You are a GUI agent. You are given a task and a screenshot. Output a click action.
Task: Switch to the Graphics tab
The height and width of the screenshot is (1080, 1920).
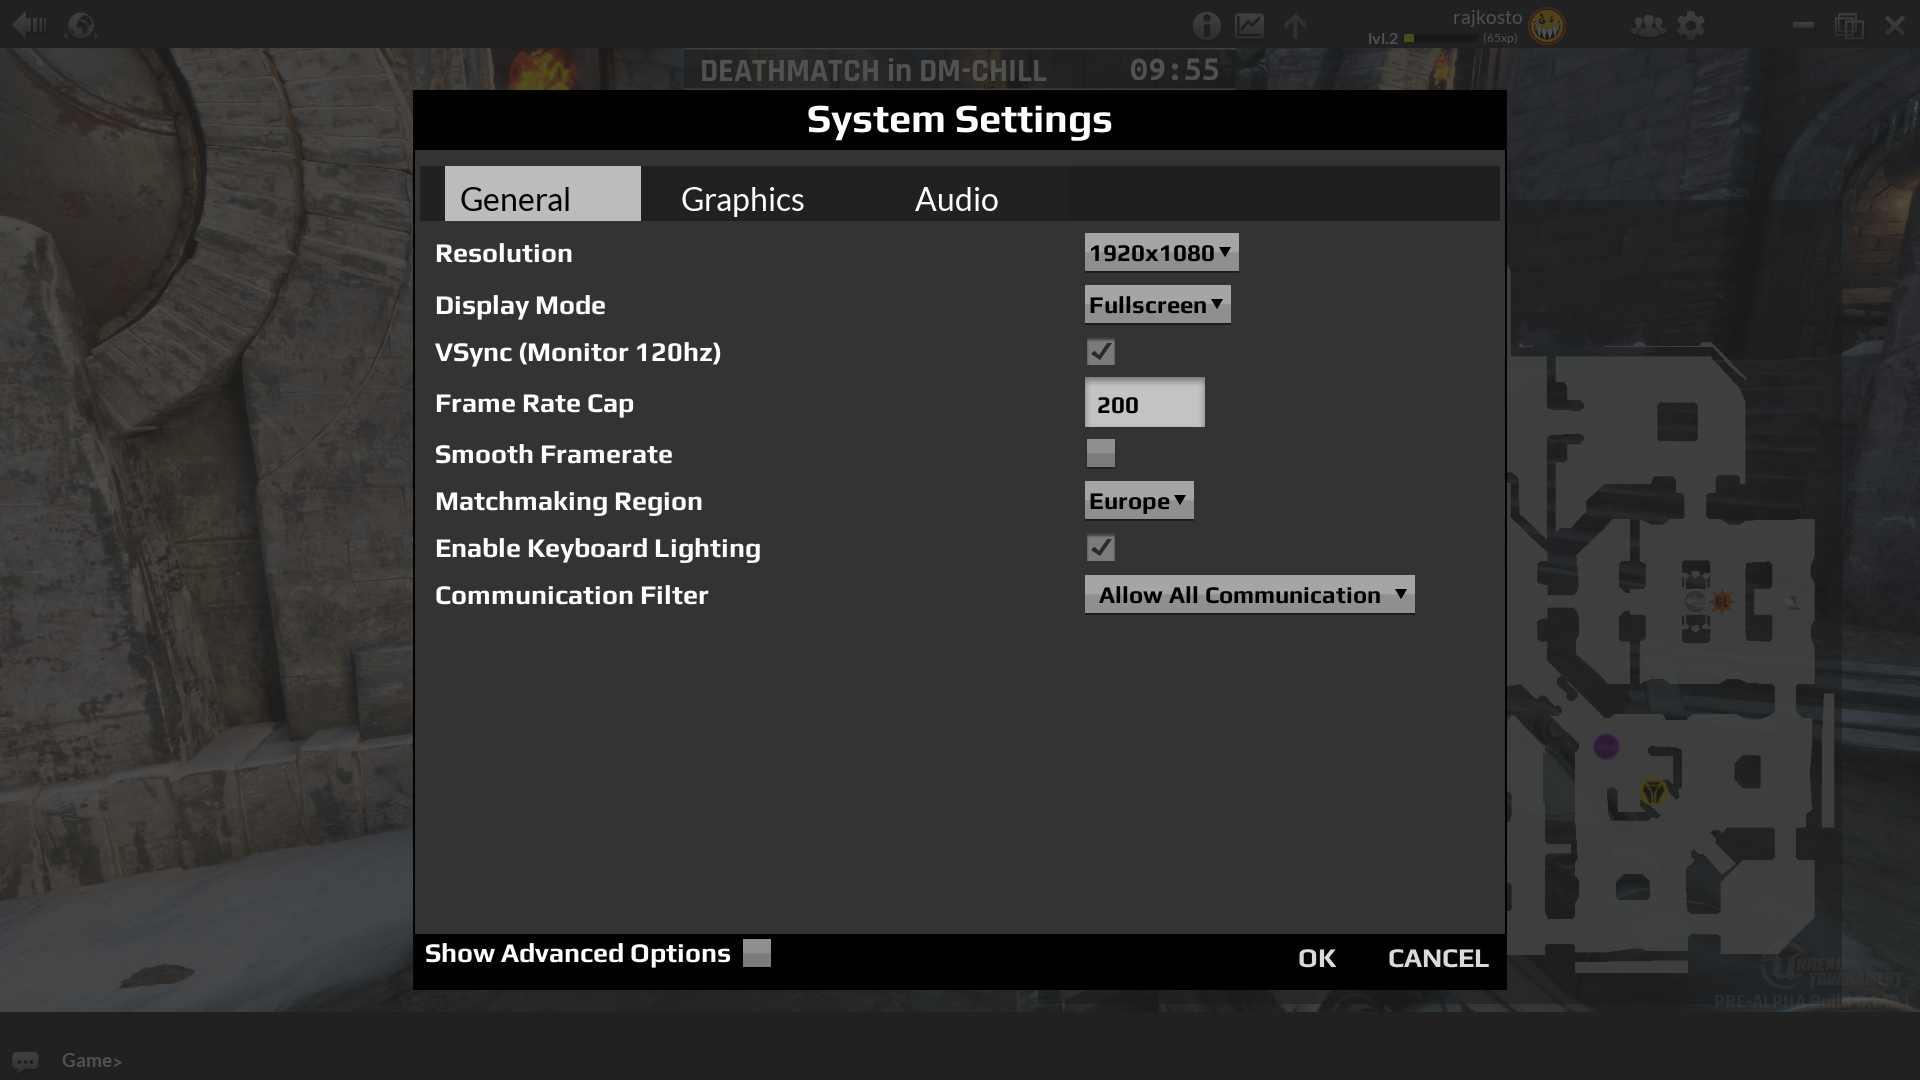pos(742,199)
